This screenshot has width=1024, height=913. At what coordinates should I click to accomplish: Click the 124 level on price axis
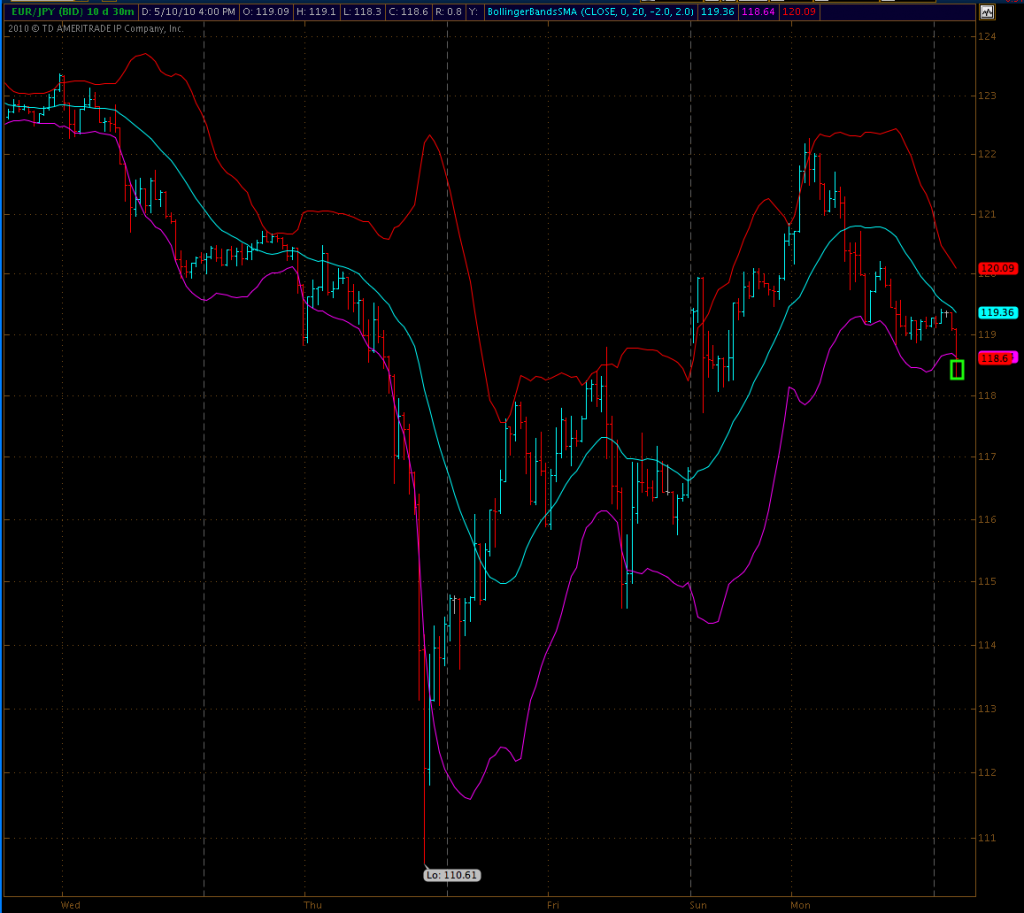coord(988,37)
